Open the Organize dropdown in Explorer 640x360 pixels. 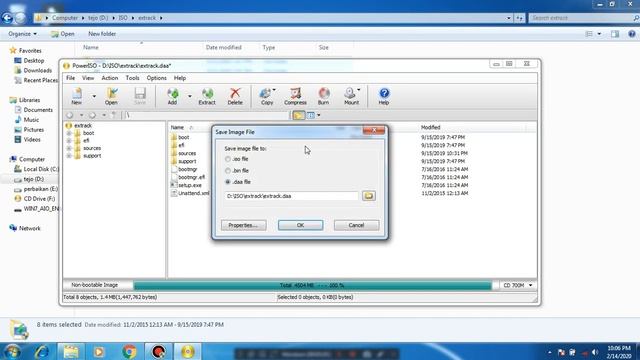click(x=22, y=34)
